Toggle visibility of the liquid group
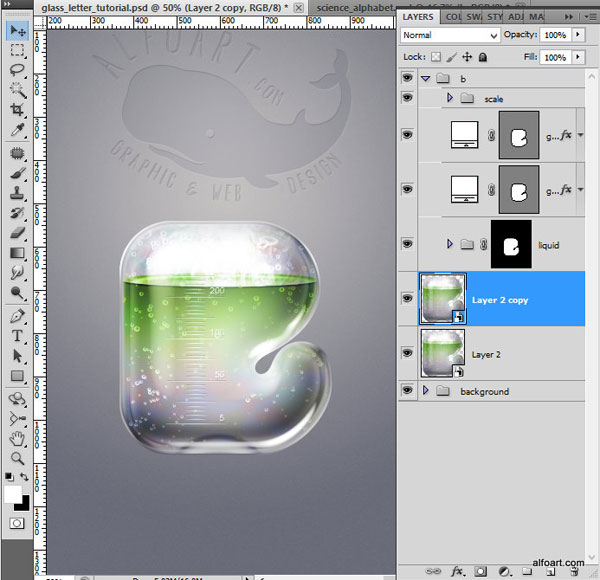Image resolution: width=600 pixels, height=580 pixels. [407, 244]
